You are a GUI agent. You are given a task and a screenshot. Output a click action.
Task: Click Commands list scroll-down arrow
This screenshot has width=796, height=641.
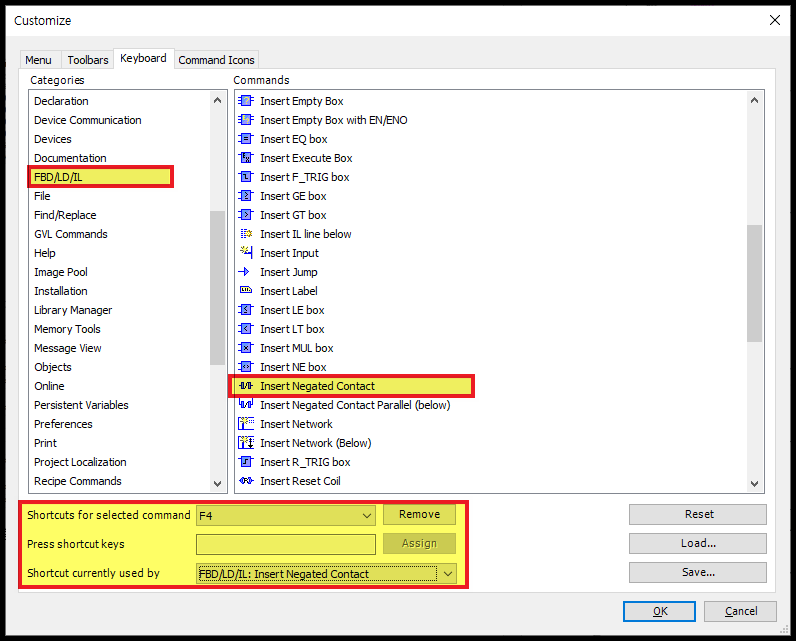[x=754, y=483]
